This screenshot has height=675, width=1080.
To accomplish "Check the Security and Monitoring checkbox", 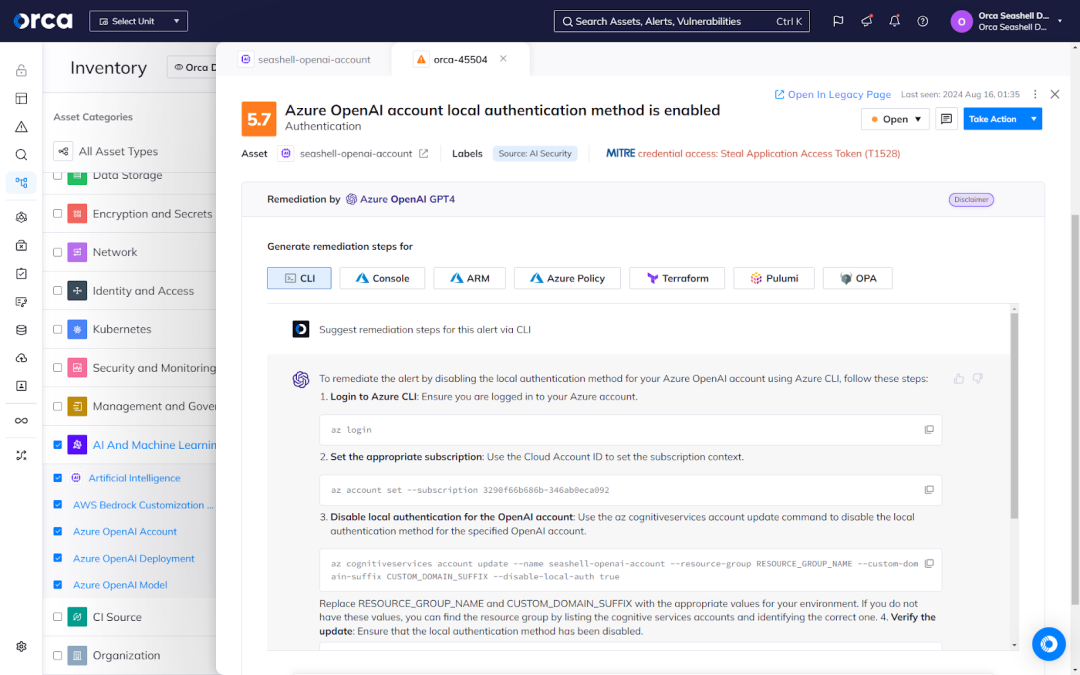I will 58,368.
